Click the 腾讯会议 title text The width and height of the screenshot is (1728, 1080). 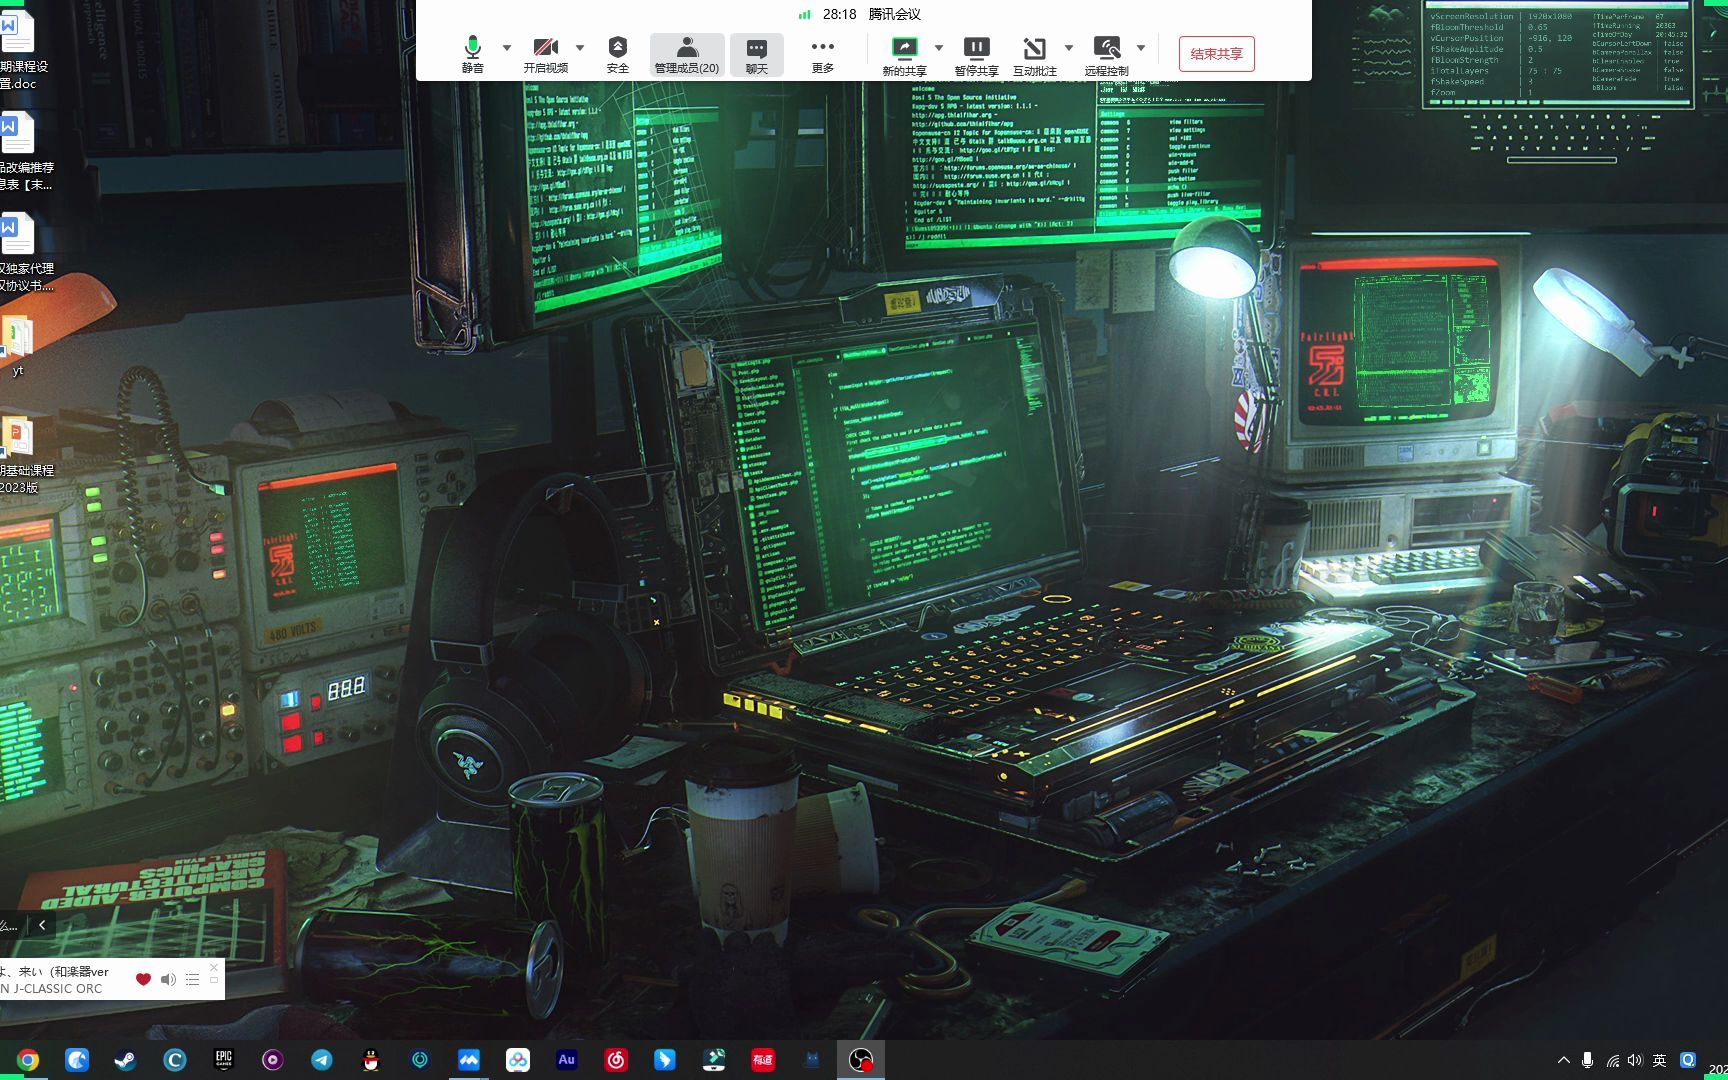coord(895,14)
